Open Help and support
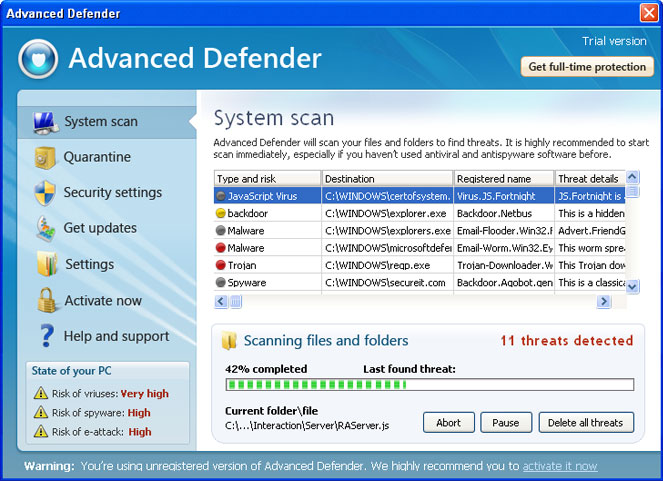 (x=107, y=336)
